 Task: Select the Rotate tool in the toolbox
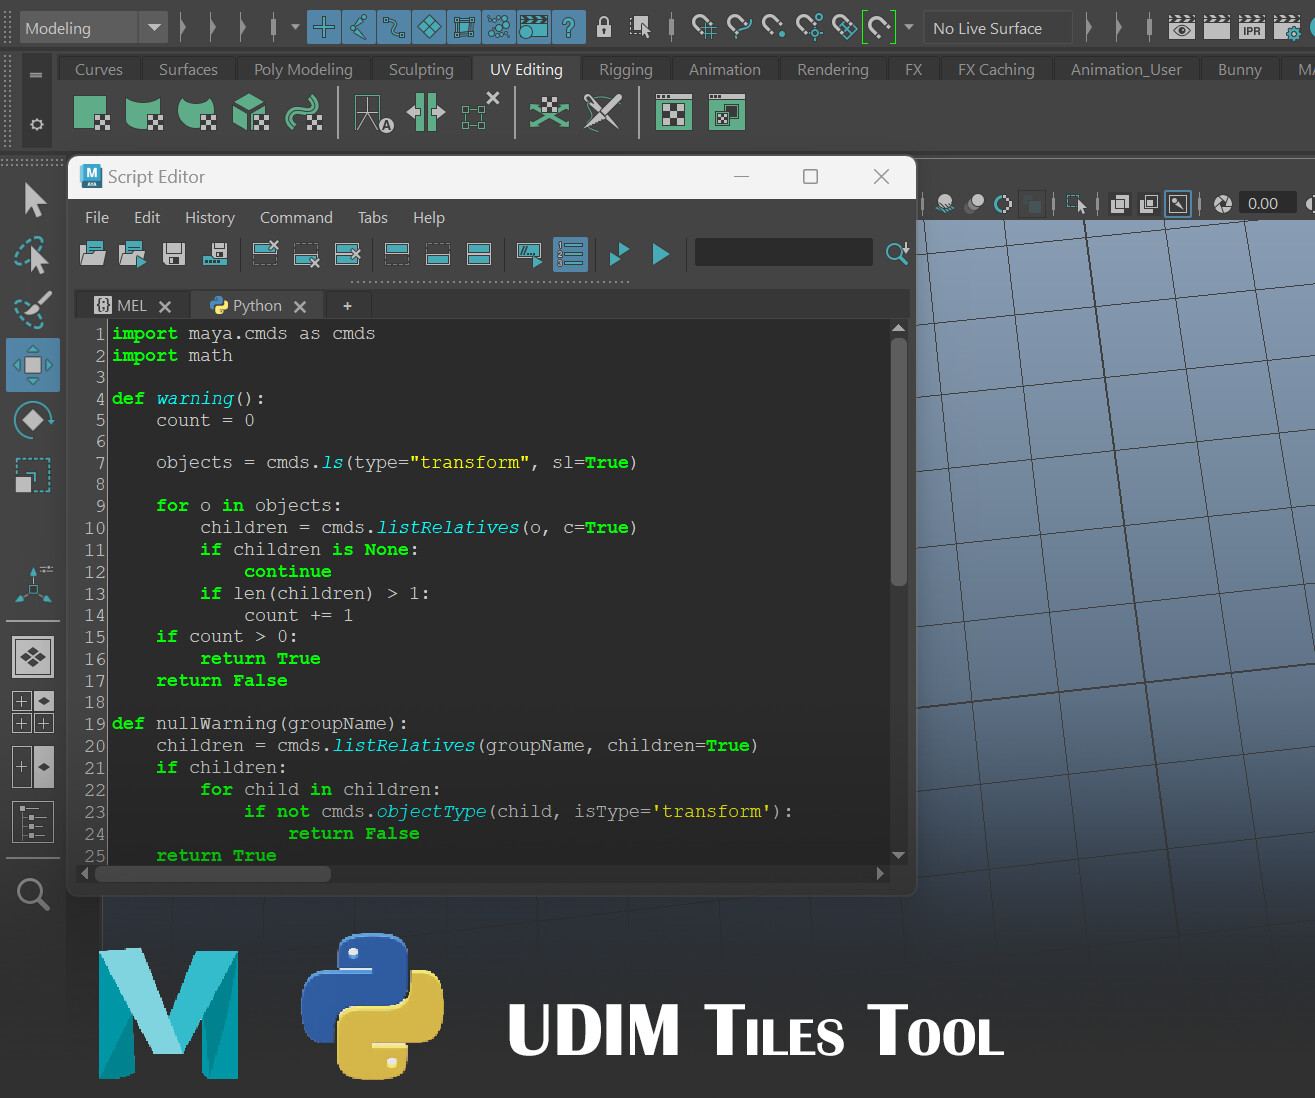click(33, 420)
